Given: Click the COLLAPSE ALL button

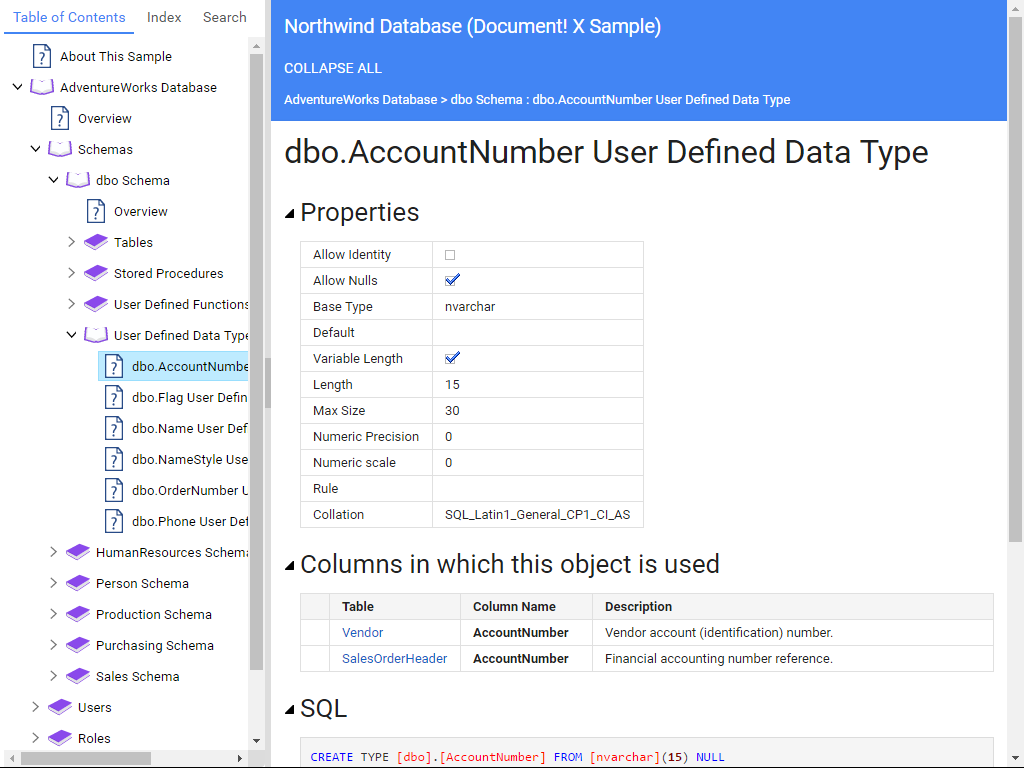Looking at the screenshot, I should (x=333, y=69).
